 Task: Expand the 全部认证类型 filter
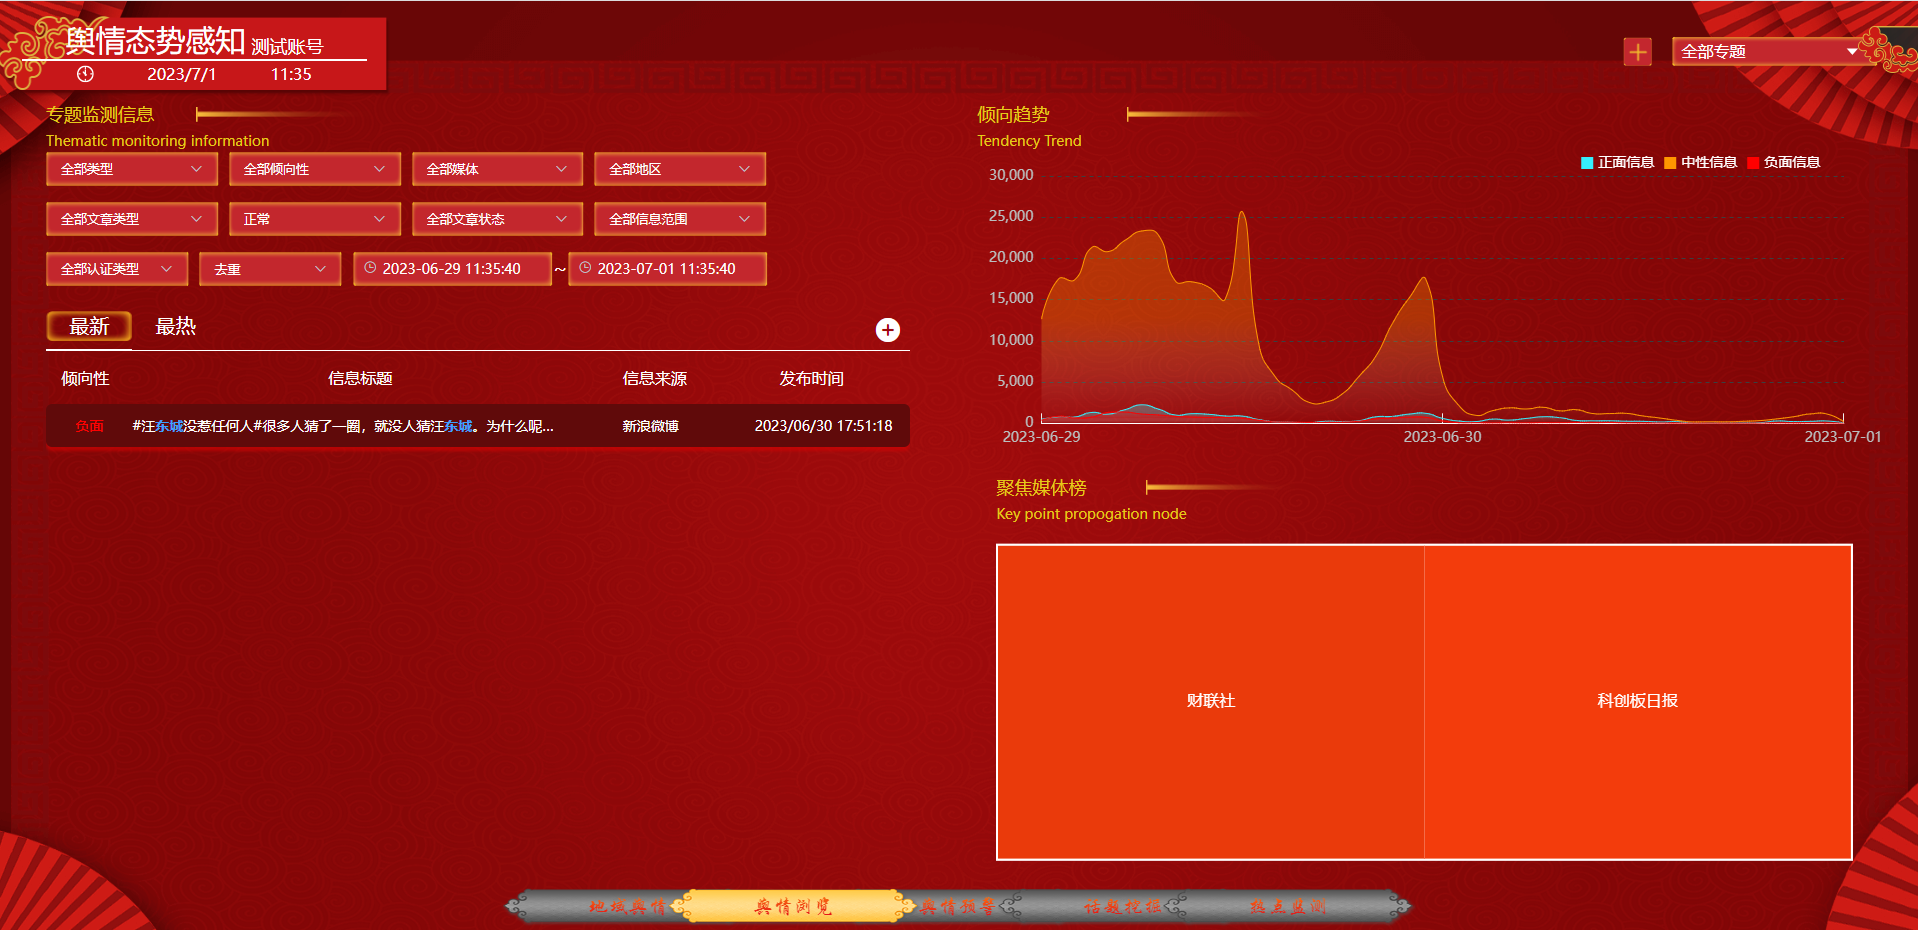[x=117, y=269]
